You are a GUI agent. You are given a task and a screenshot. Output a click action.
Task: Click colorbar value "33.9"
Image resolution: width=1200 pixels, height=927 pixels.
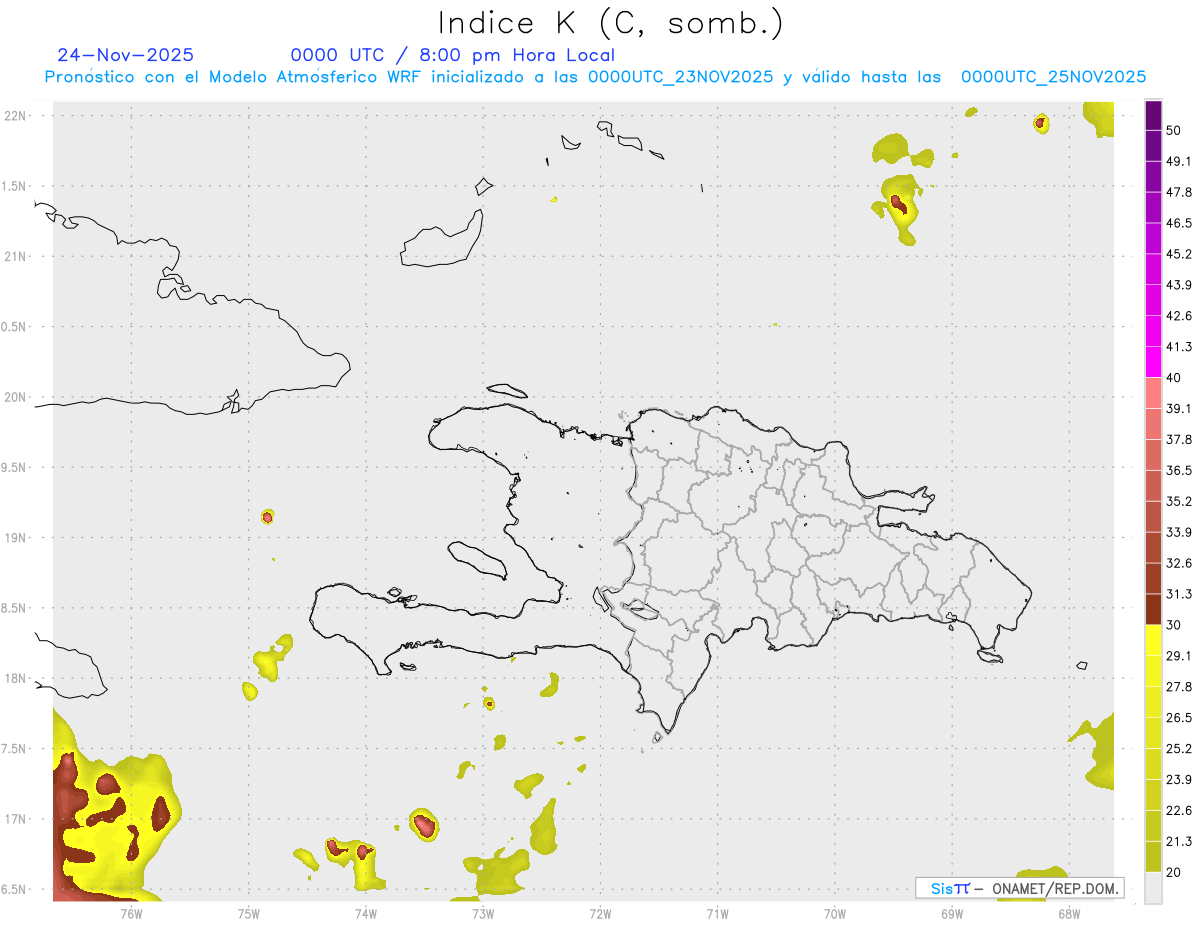point(1179,532)
